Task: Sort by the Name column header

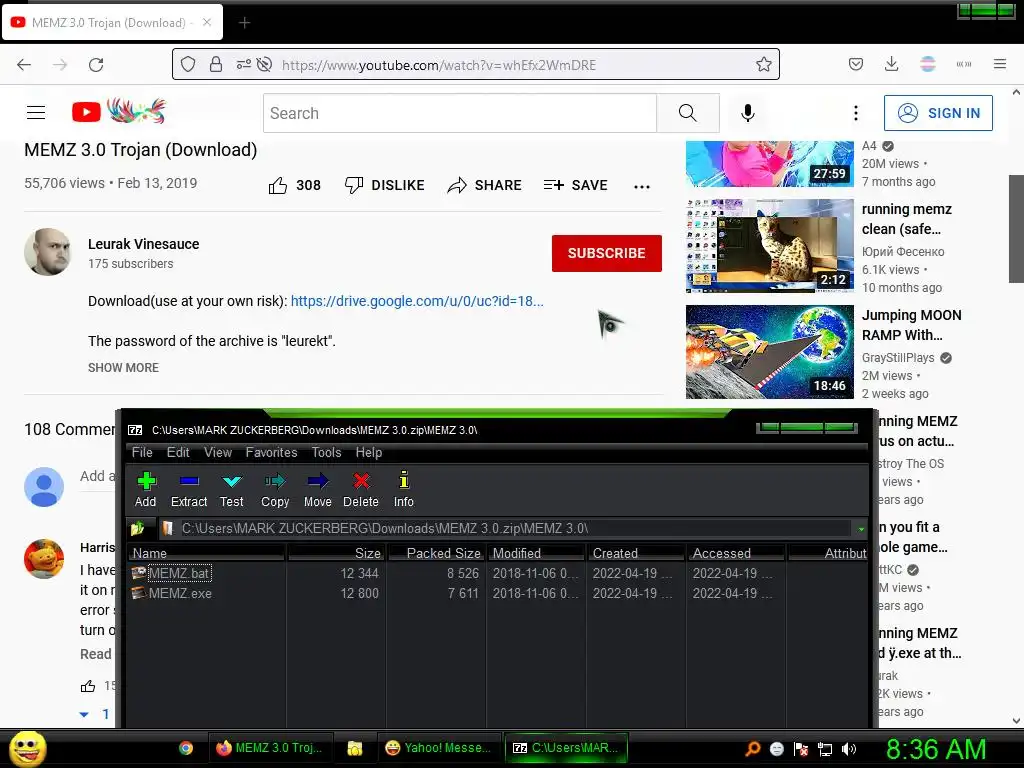Action: point(206,553)
